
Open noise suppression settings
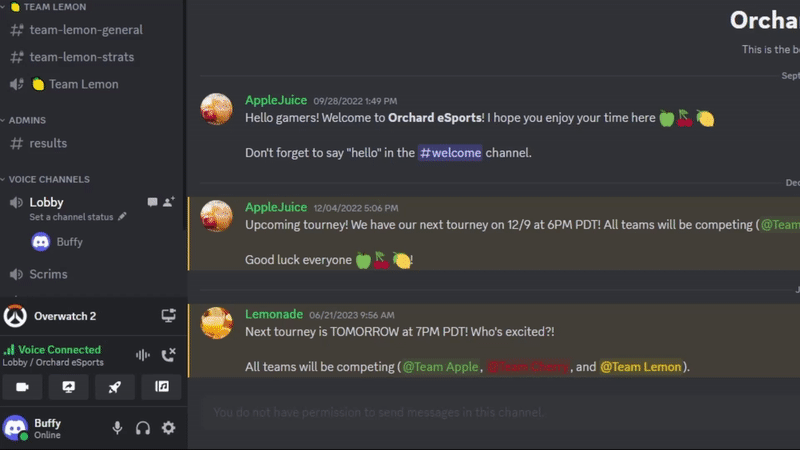(x=143, y=355)
